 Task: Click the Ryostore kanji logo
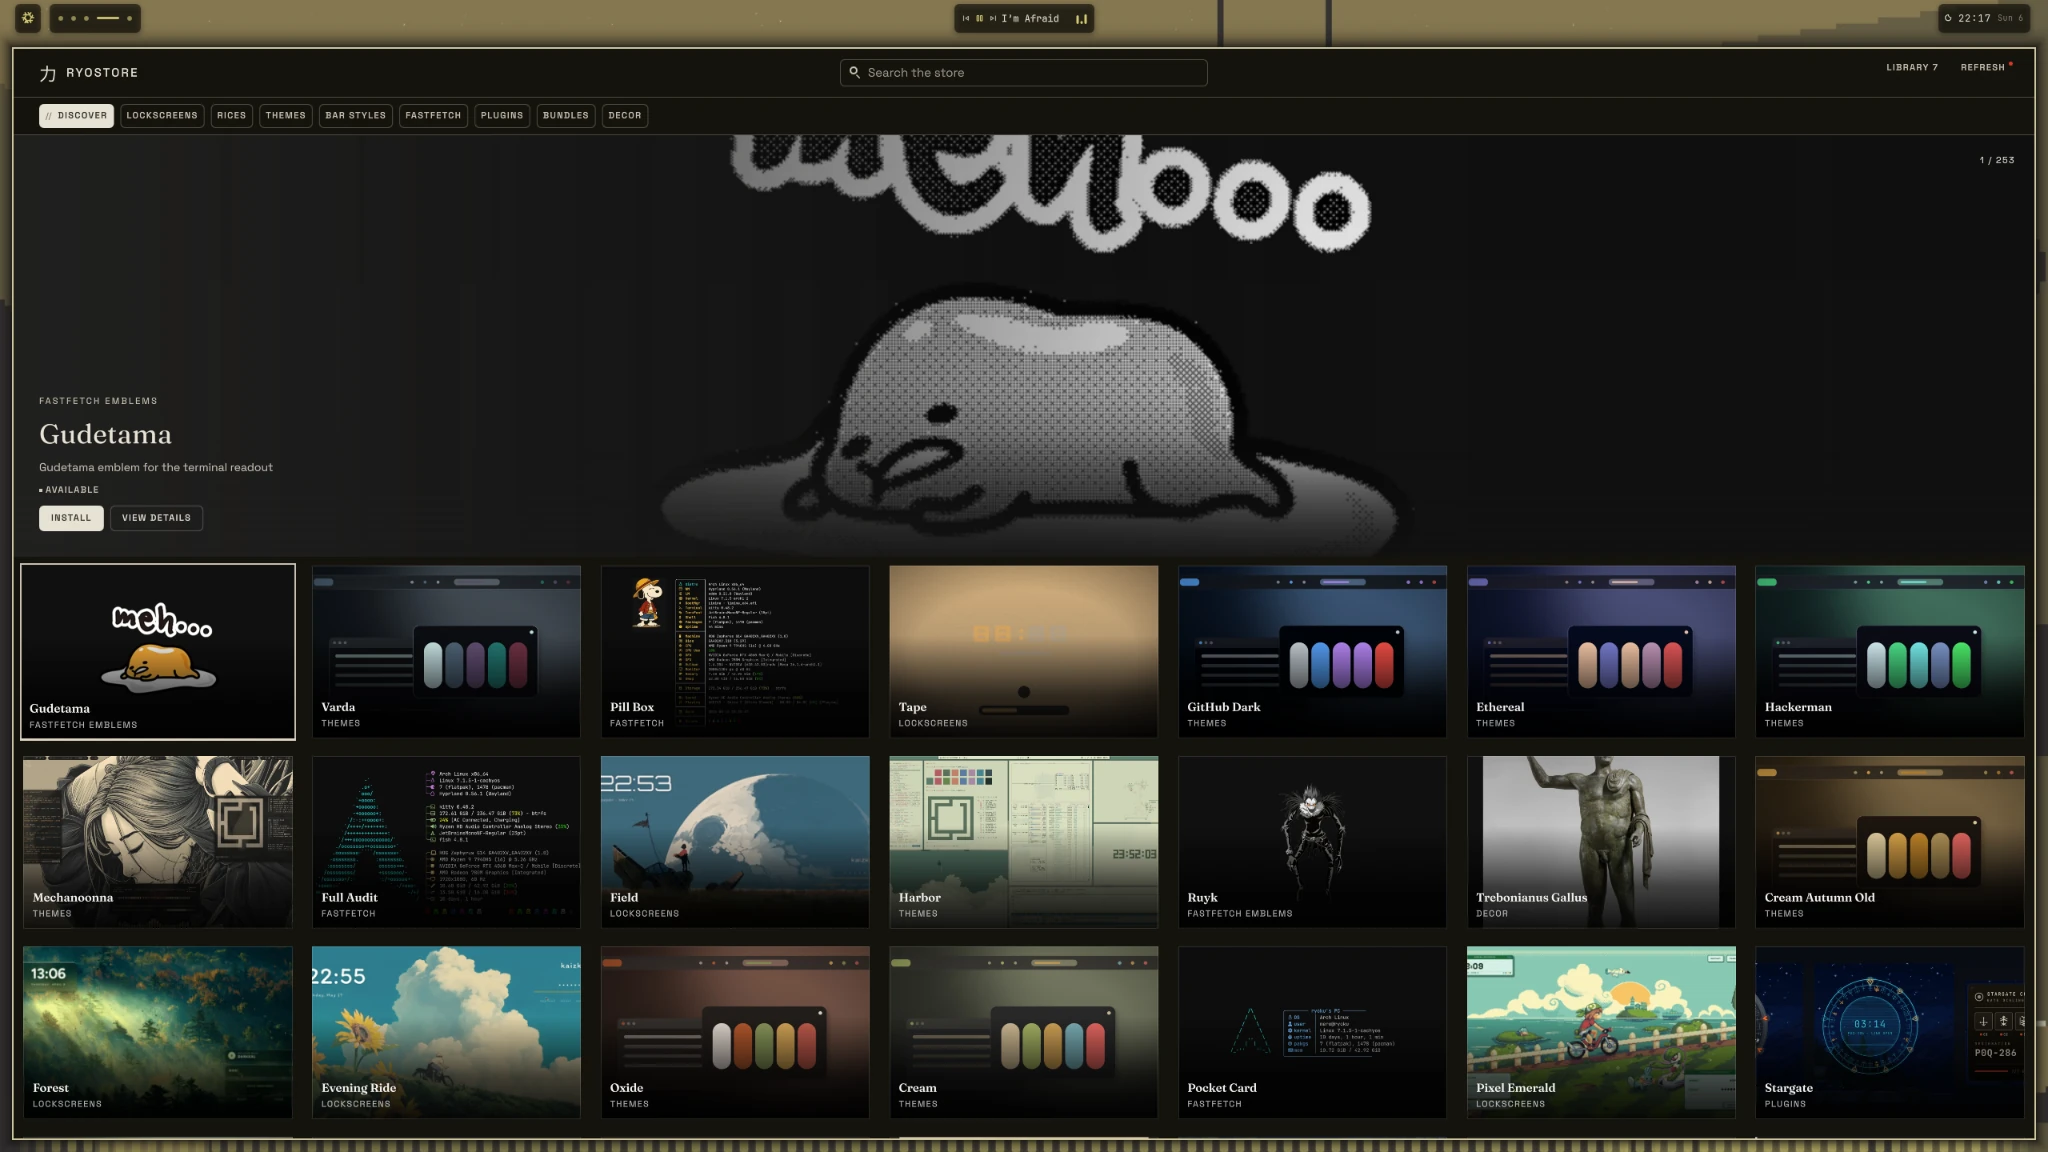tap(47, 73)
